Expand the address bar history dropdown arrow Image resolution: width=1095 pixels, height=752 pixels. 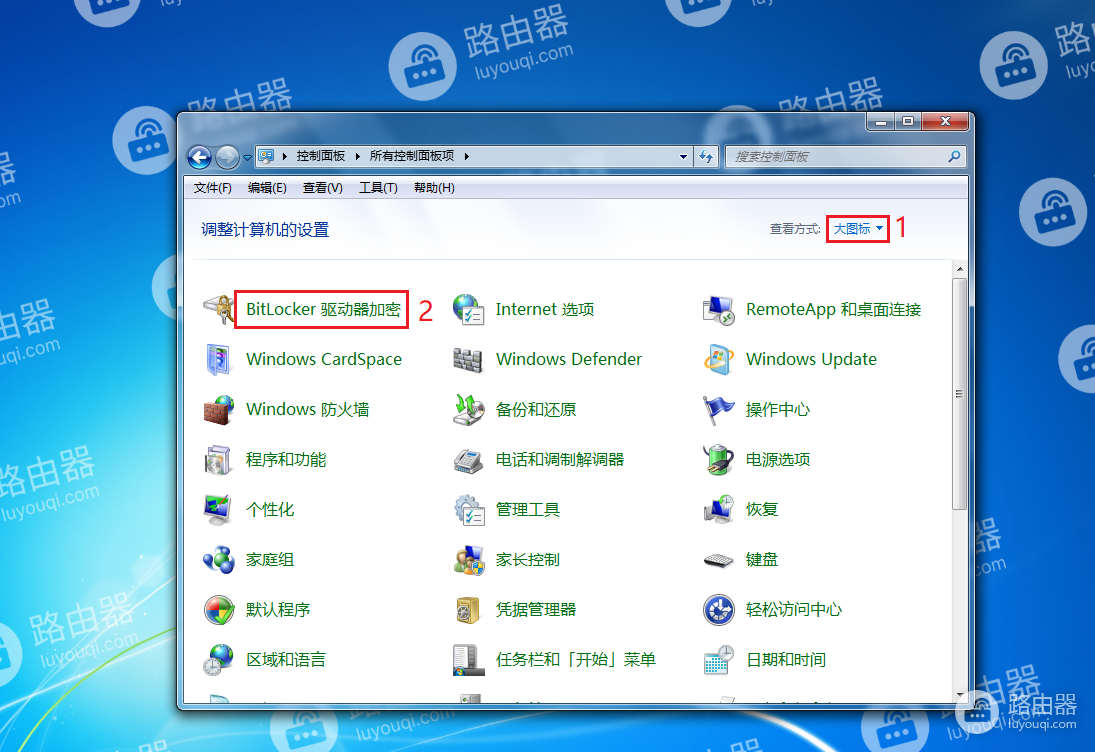(683, 157)
